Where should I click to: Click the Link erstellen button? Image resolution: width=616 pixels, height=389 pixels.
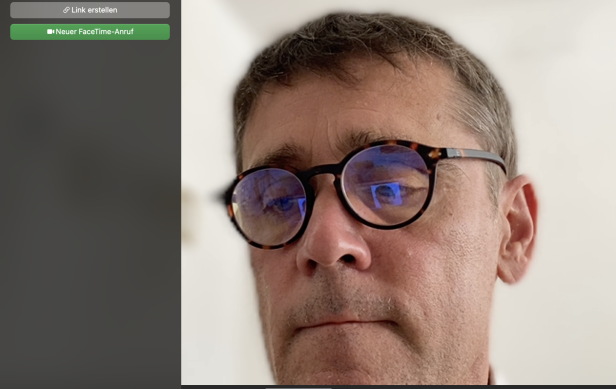tap(90, 10)
